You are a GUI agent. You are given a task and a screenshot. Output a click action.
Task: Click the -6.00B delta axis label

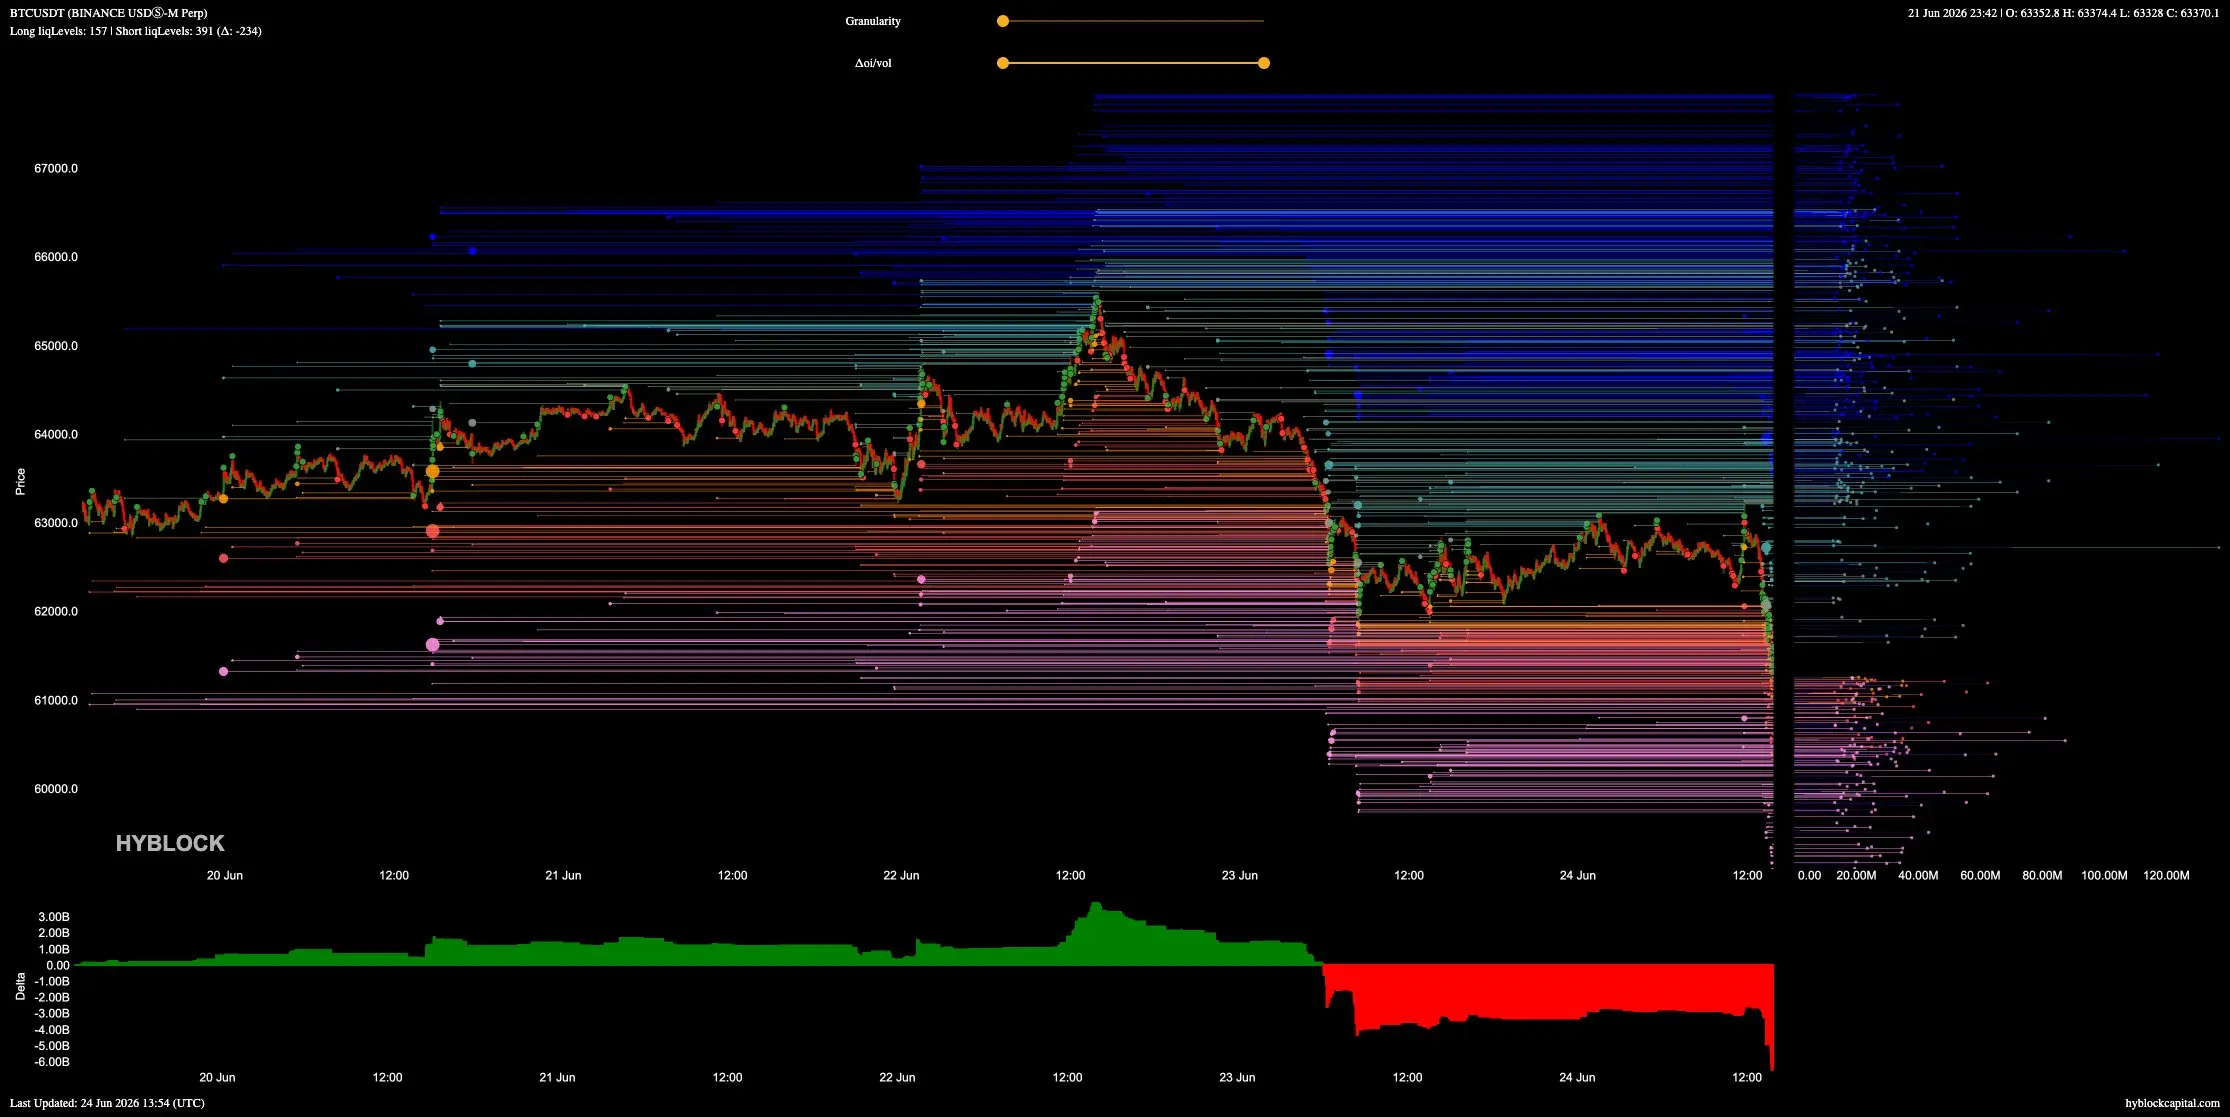click(52, 1062)
